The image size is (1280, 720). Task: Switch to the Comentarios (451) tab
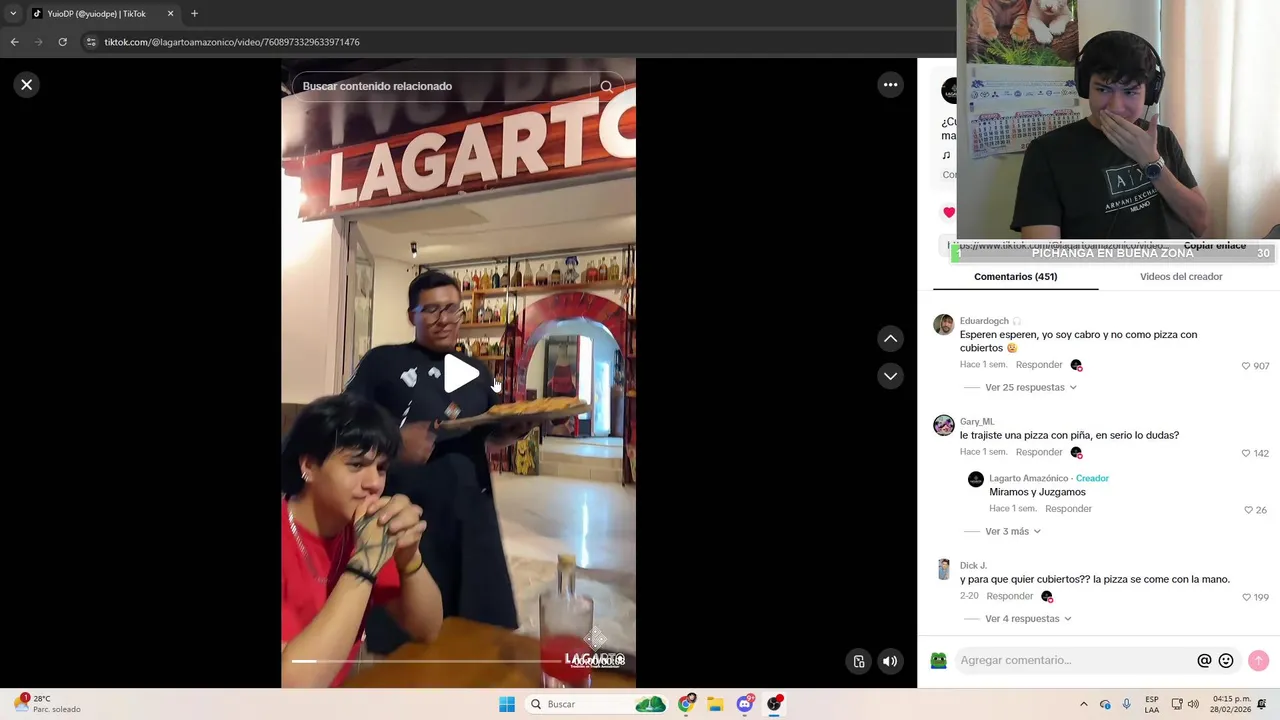(1015, 277)
